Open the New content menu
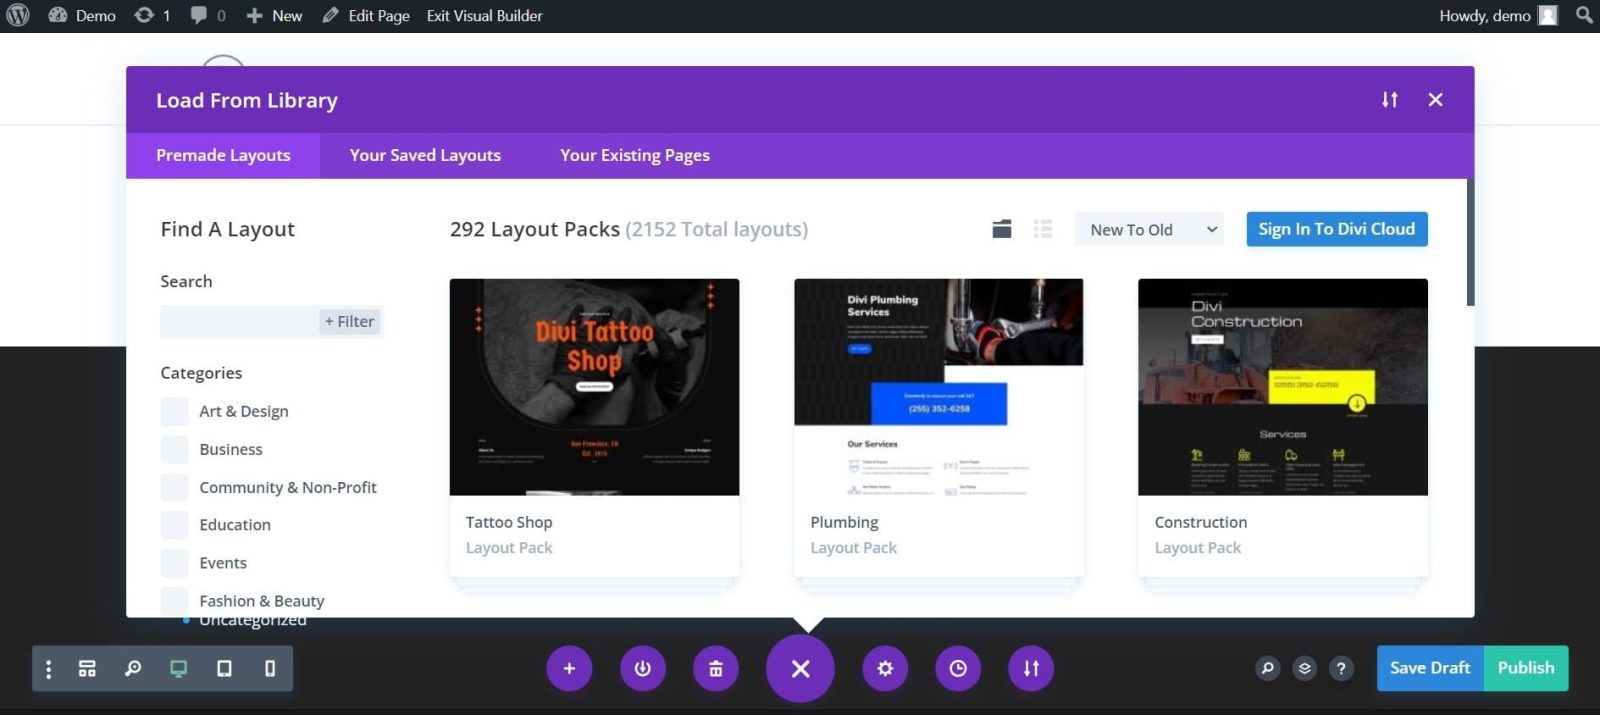Image resolution: width=1600 pixels, height=715 pixels. pos(274,15)
